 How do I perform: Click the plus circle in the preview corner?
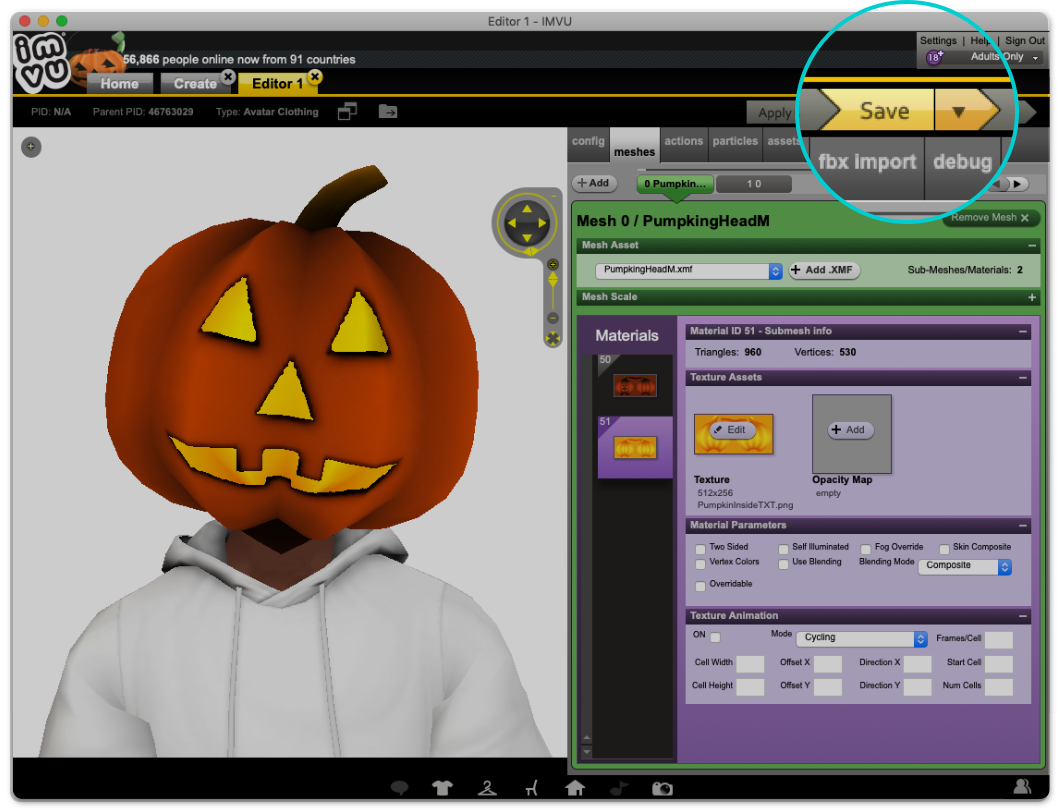click(x=31, y=146)
